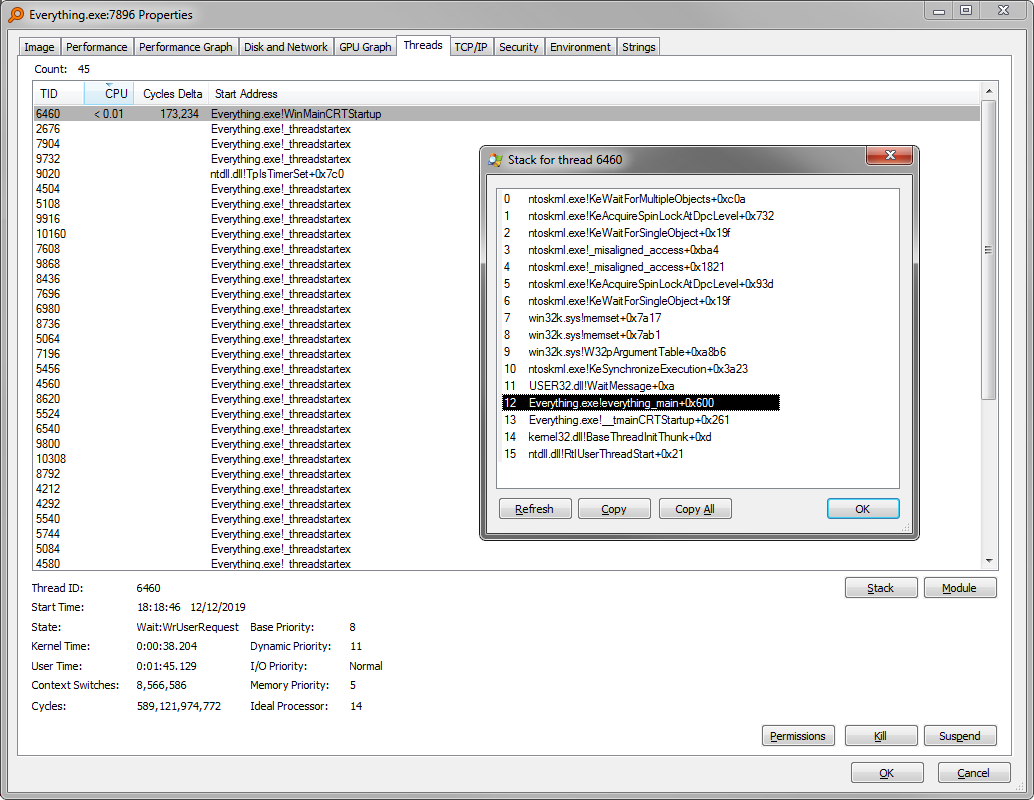Sort by Cycles Delta column header

click(x=171, y=94)
